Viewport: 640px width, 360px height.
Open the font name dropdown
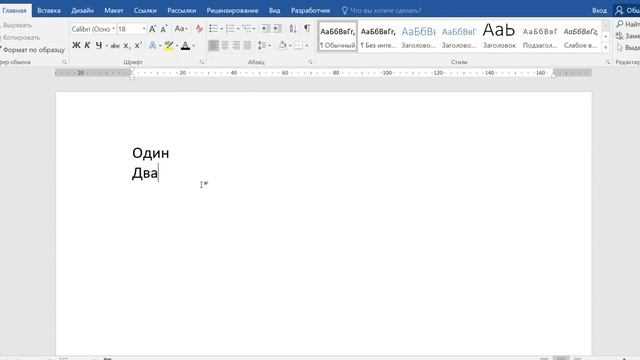point(113,29)
